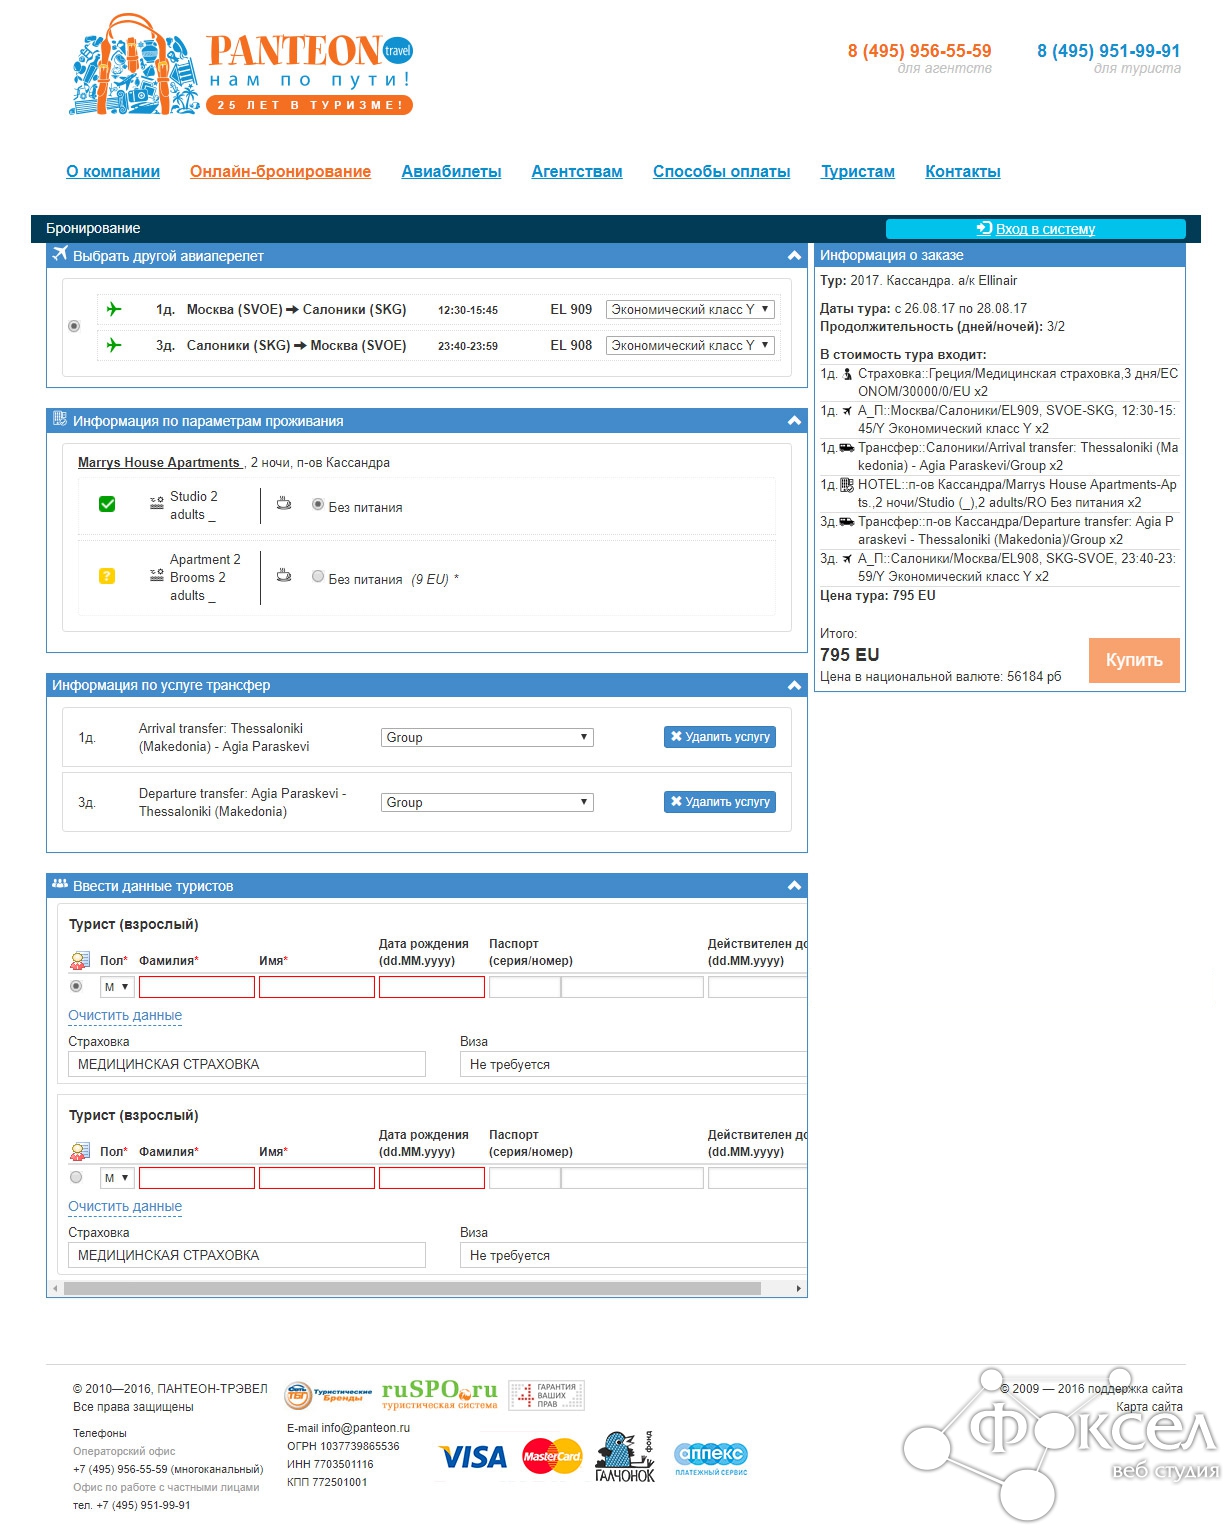Click the MasterCard logo in footer
This screenshot has height=1529, width=1232.
[552, 1456]
